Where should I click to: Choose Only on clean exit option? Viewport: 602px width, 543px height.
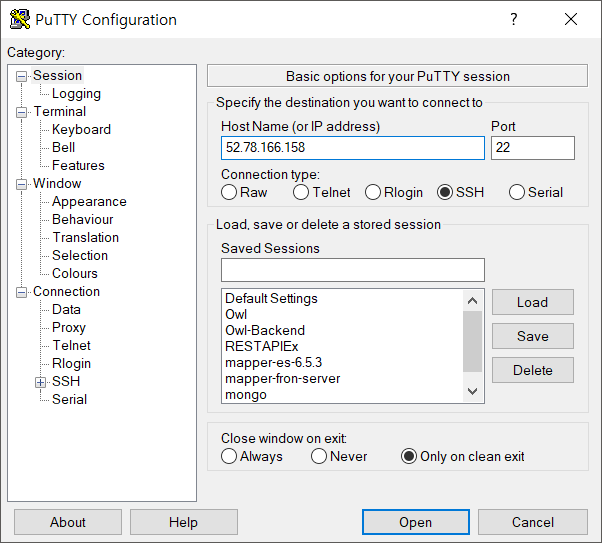pyautogui.click(x=463, y=457)
